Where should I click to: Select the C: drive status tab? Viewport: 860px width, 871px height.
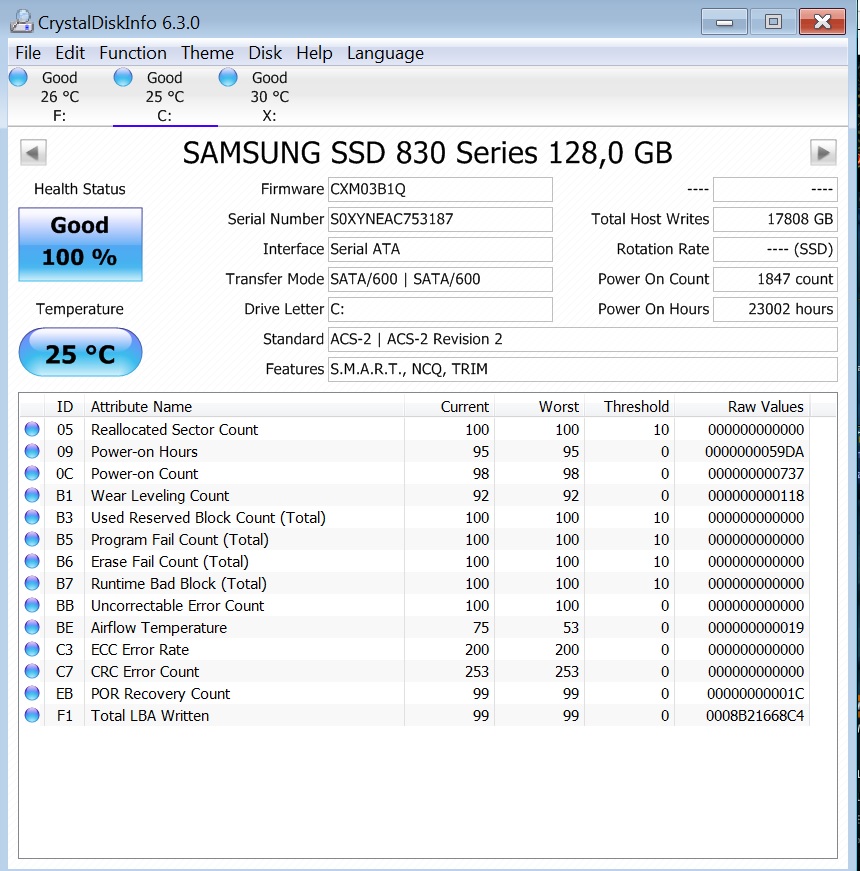[x=164, y=96]
